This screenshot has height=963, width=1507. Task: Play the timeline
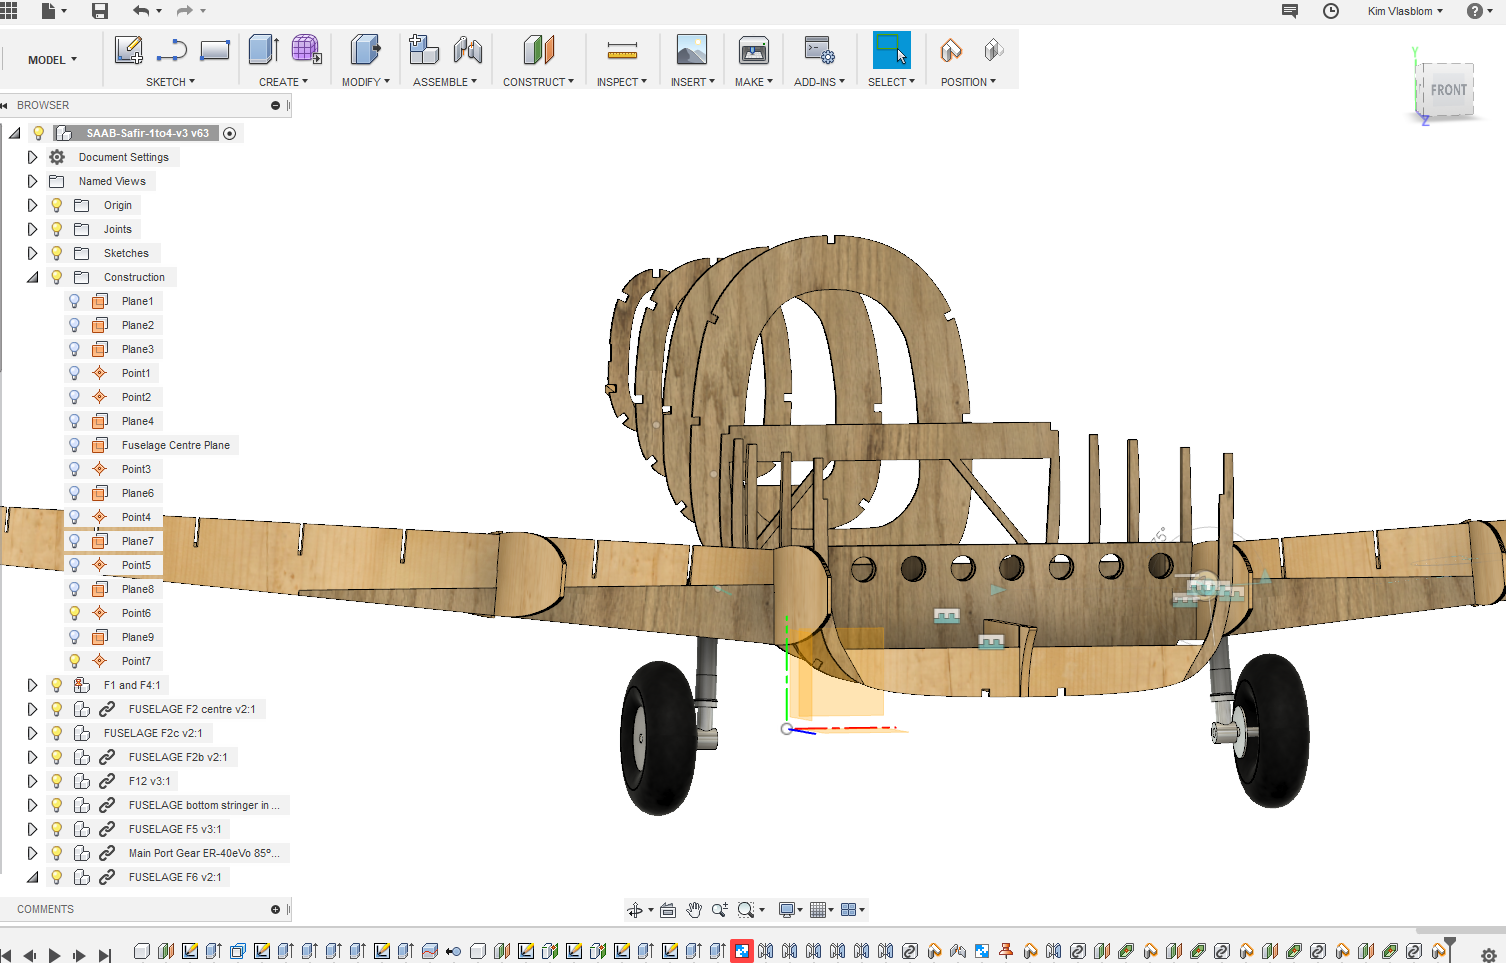pos(55,955)
